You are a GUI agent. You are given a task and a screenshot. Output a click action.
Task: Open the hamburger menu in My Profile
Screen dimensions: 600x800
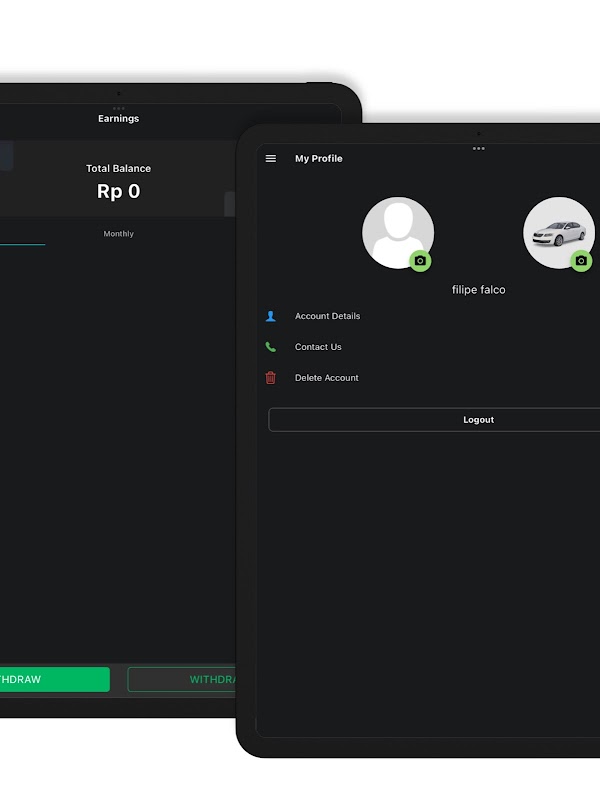point(271,159)
